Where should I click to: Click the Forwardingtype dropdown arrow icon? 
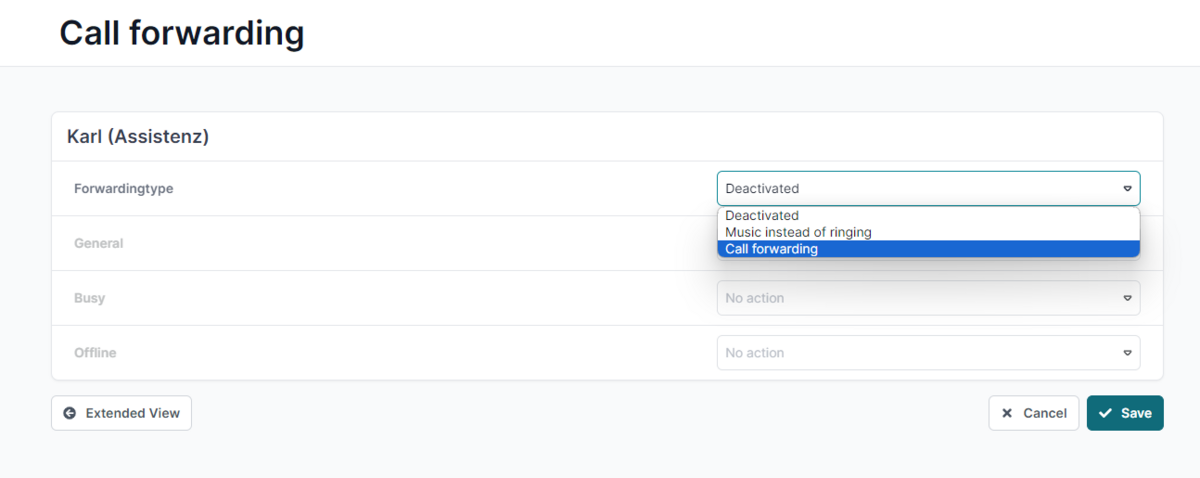(1127, 188)
